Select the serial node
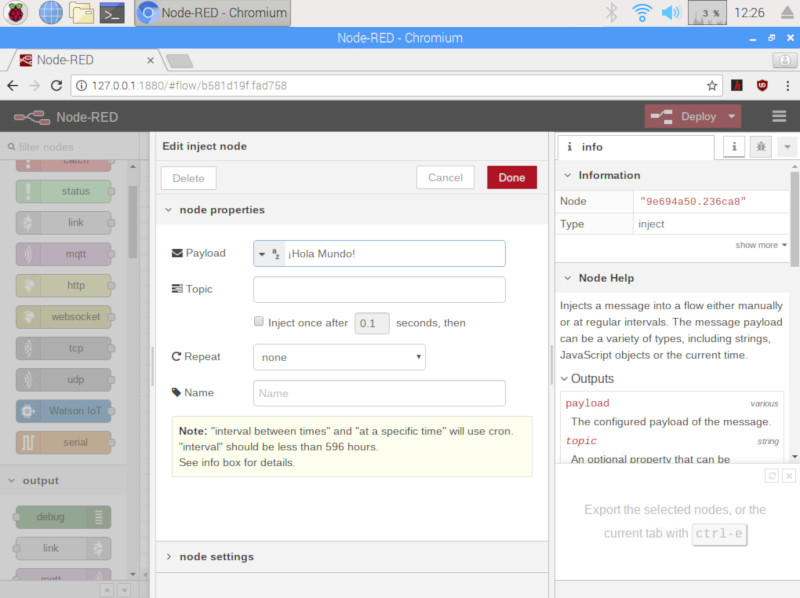The image size is (800, 598). pyautogui.click(x=64, y=442)
